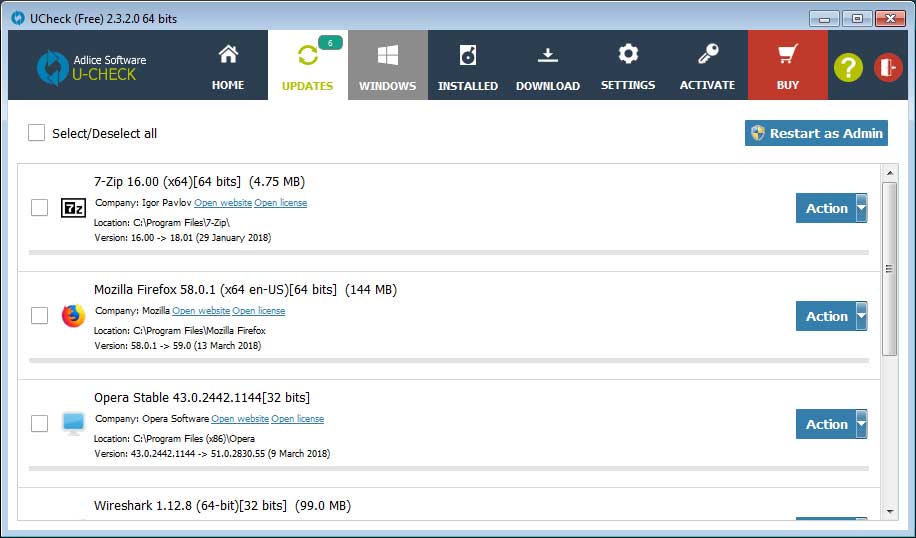The height and width of the screenshot is (538, 916).
Task: Click Action button for Mozilla Firefox
Action: (x=826, y=316)
